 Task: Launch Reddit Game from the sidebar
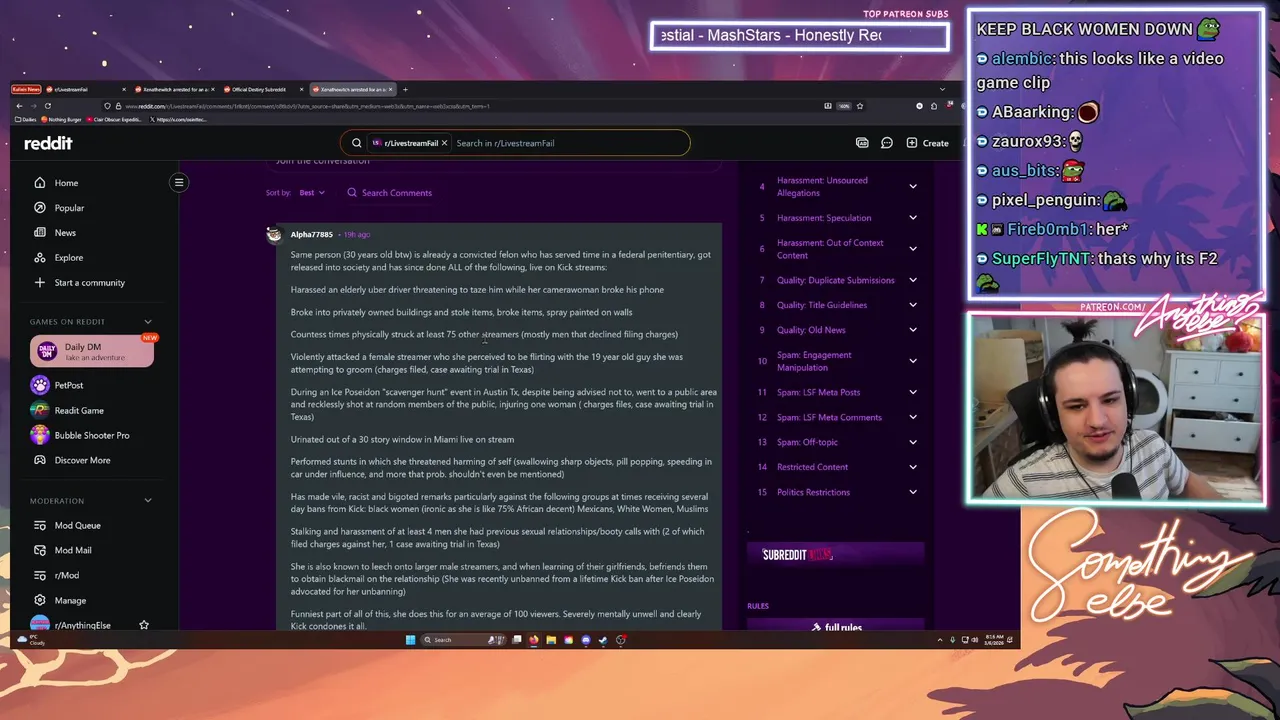[68, 410]
